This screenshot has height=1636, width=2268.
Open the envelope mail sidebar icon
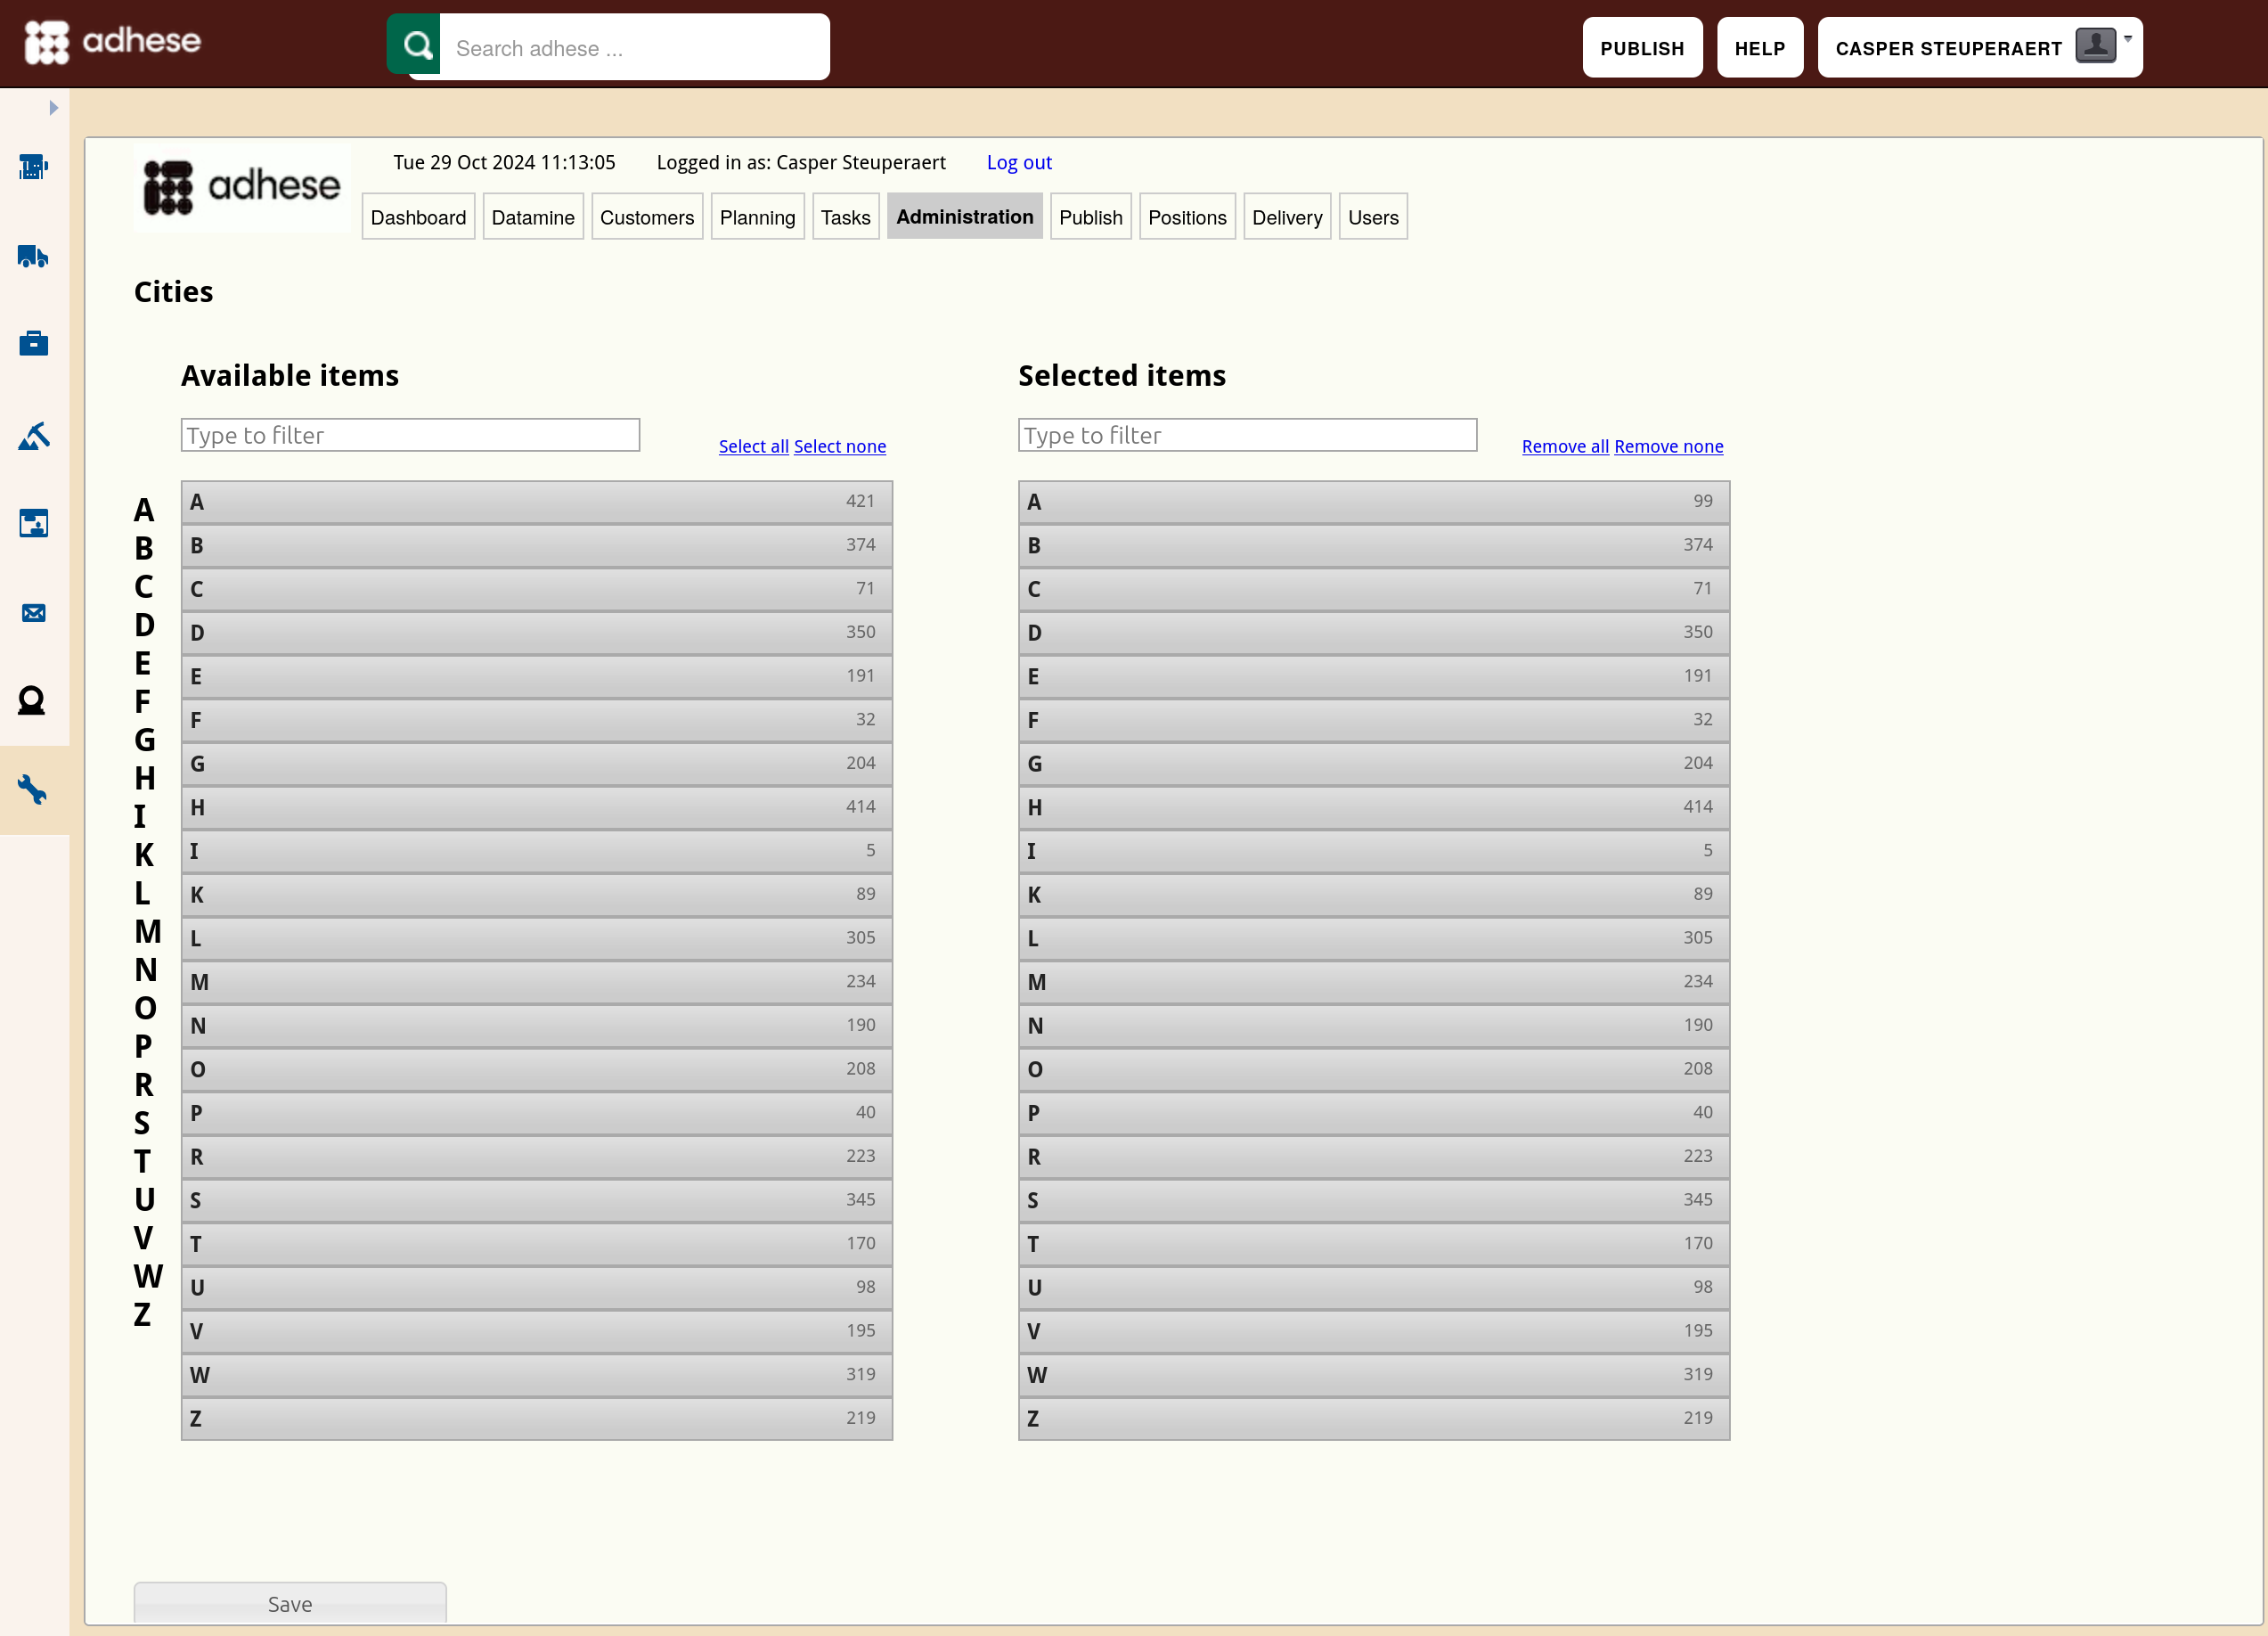(33, 613)
